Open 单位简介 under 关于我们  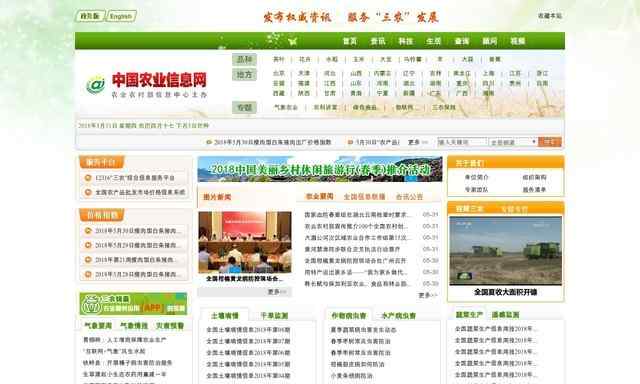coord(476,177)
